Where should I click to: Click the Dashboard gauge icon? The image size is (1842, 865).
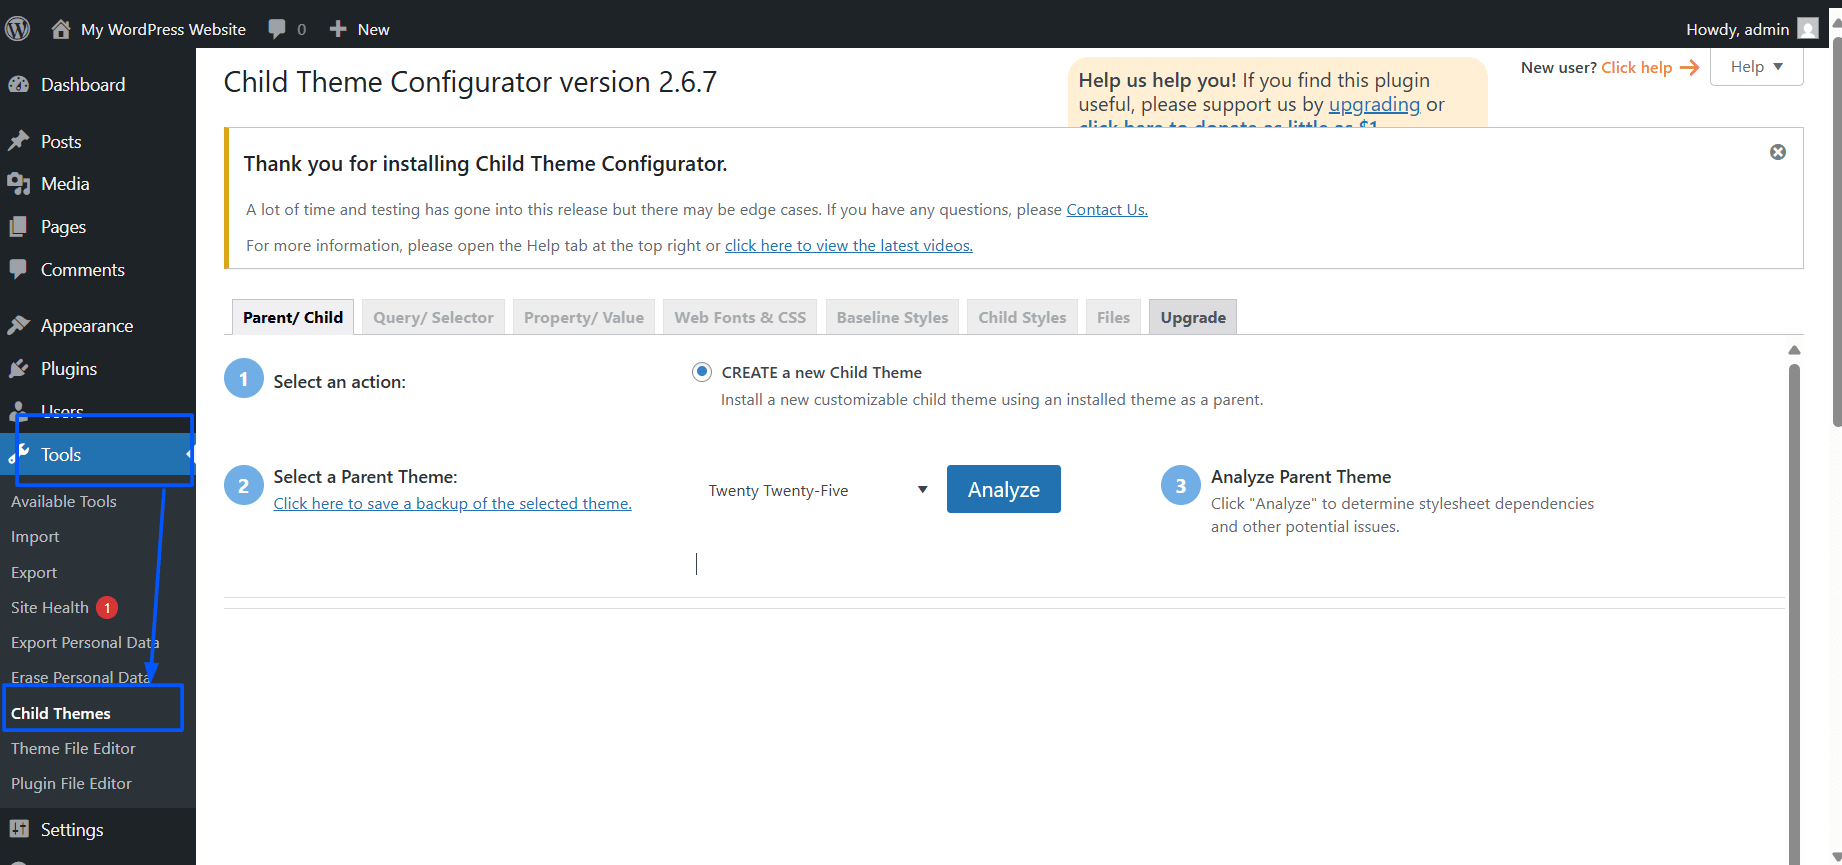click(x=18, y=85)
